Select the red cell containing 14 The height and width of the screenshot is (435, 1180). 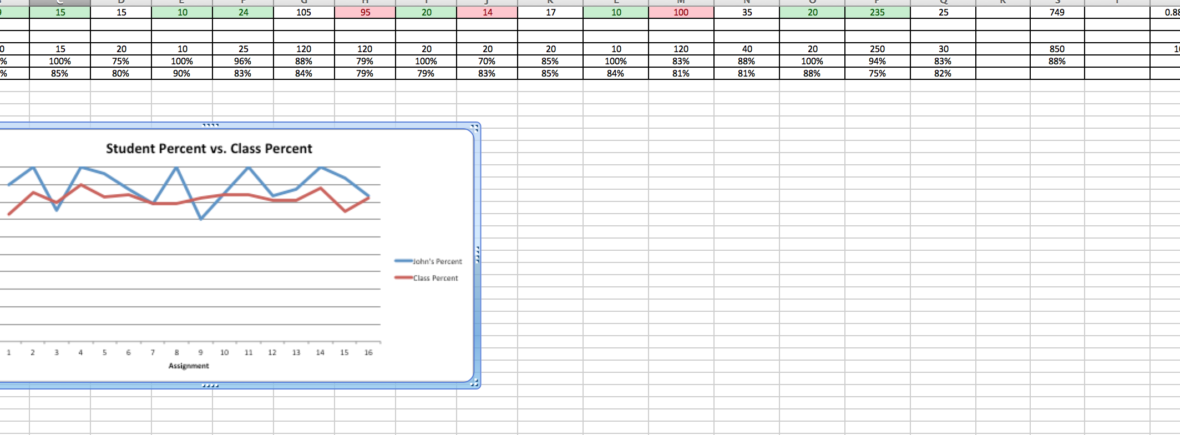click(487, 13)
